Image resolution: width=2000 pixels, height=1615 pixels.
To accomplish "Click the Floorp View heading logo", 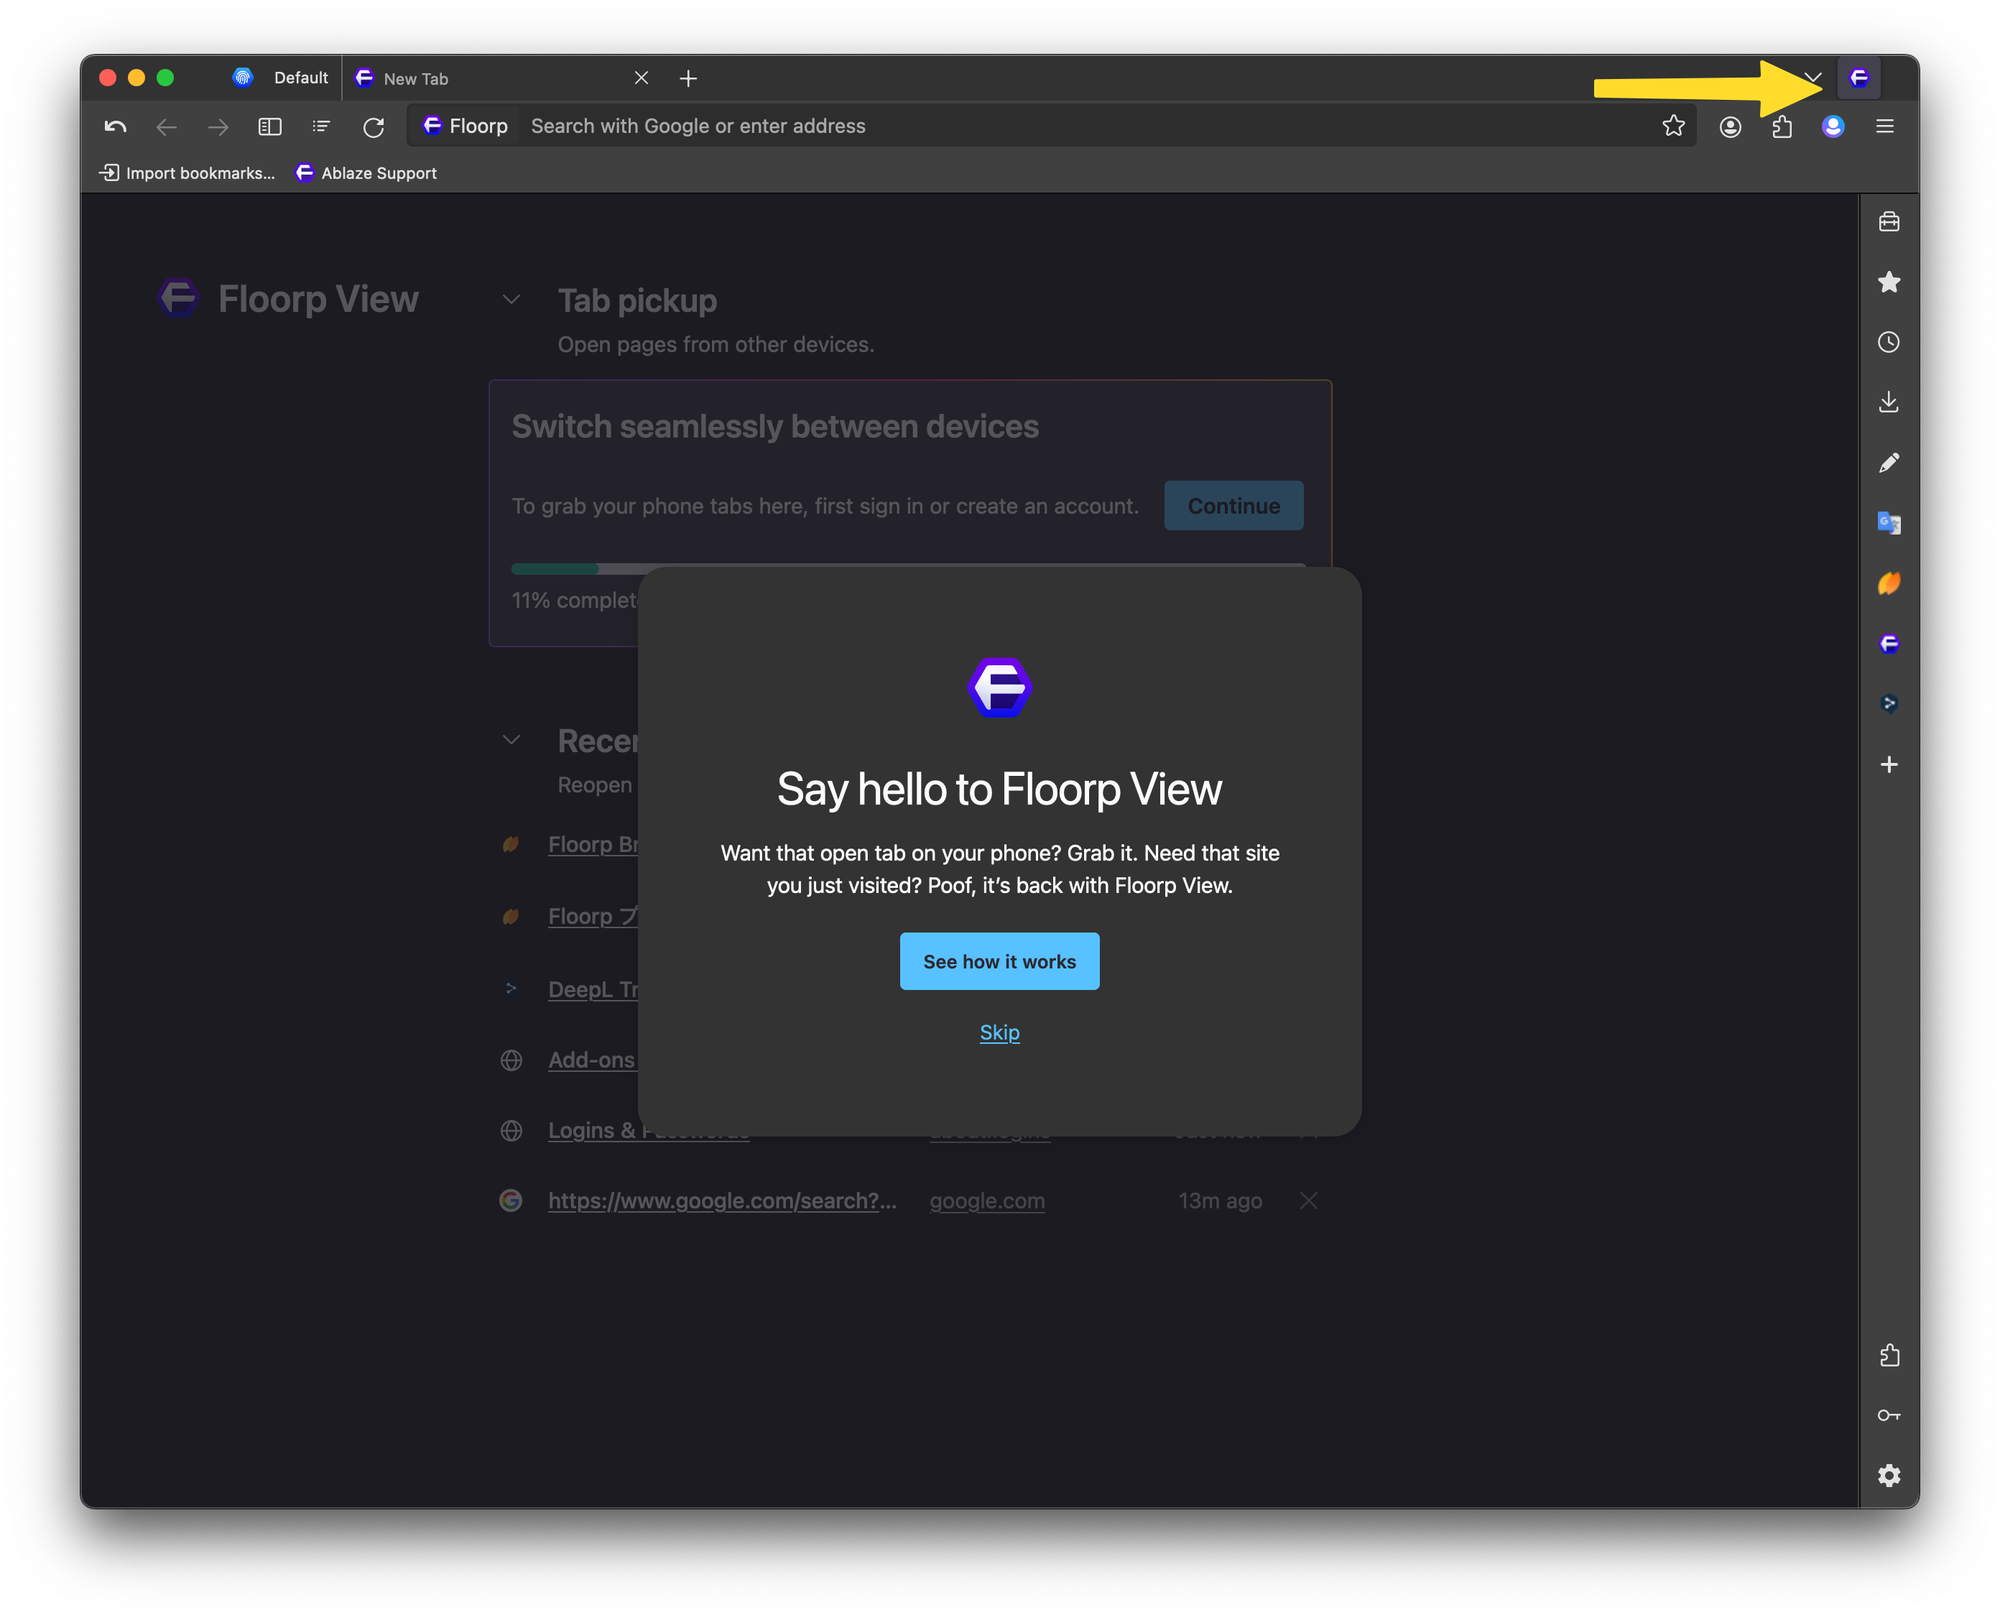I will coord(178,298).
